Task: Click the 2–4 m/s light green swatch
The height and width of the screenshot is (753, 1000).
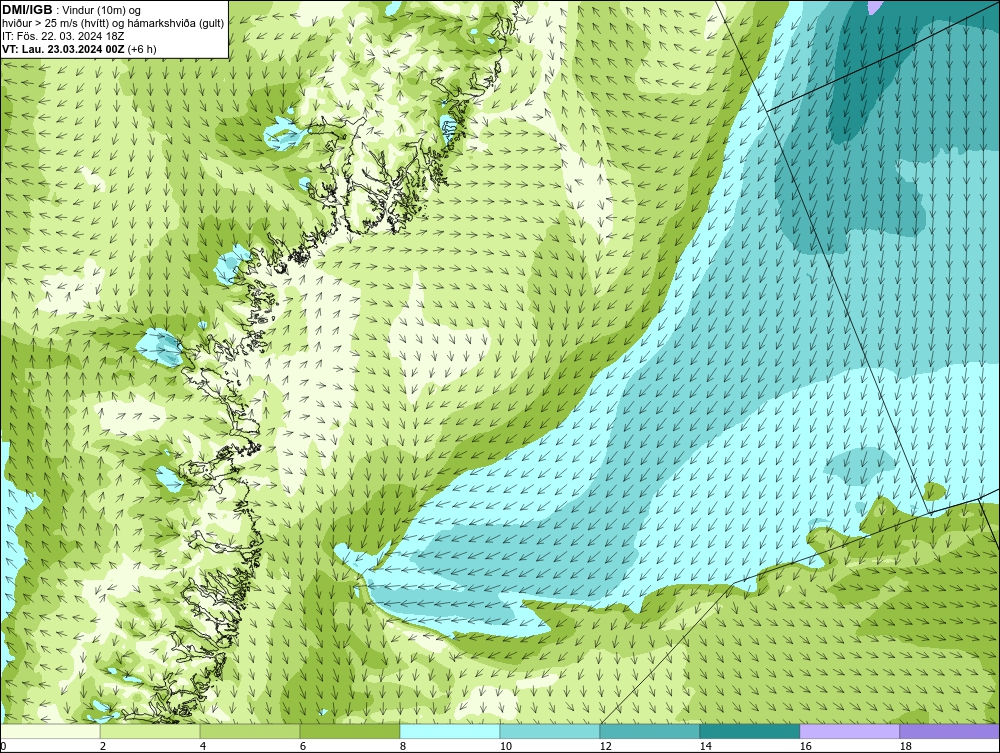Action: point(150,731)
